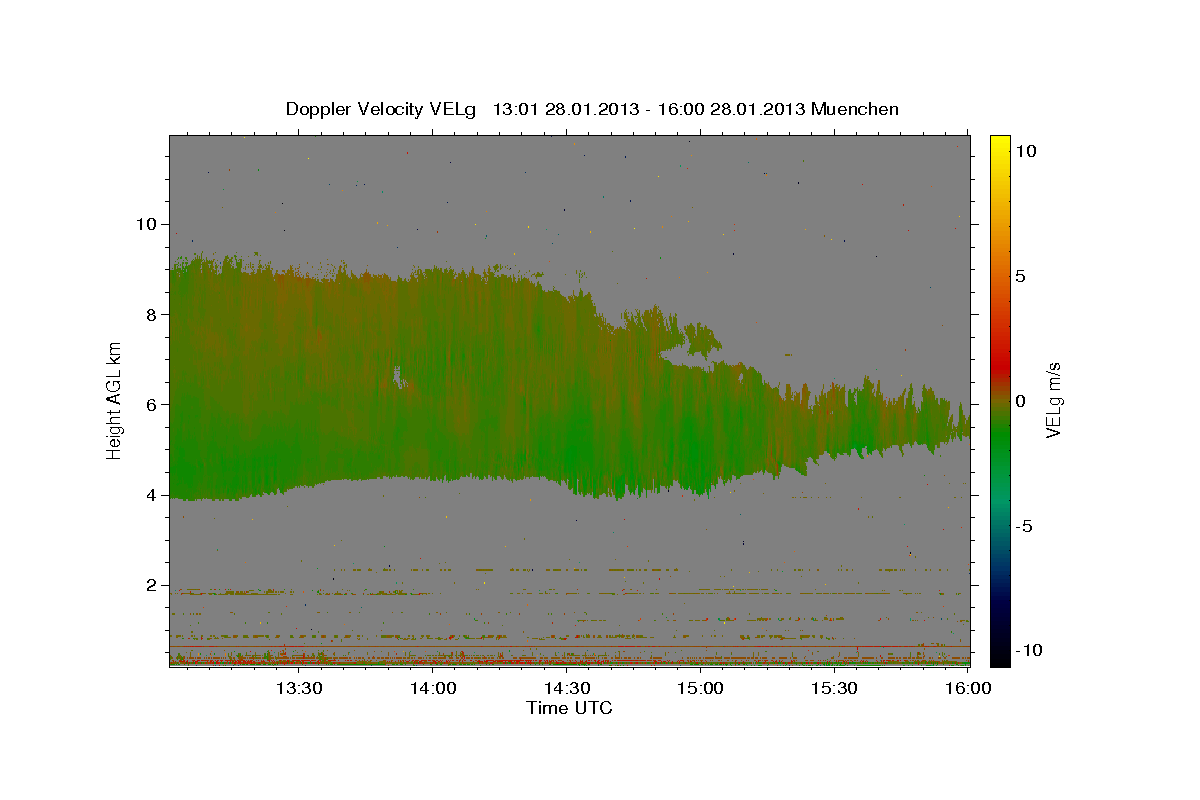This screenshot has width=1200, height=800.
Task: Click the 'Height AGL km' y-axis label
Action: (115, 399)
